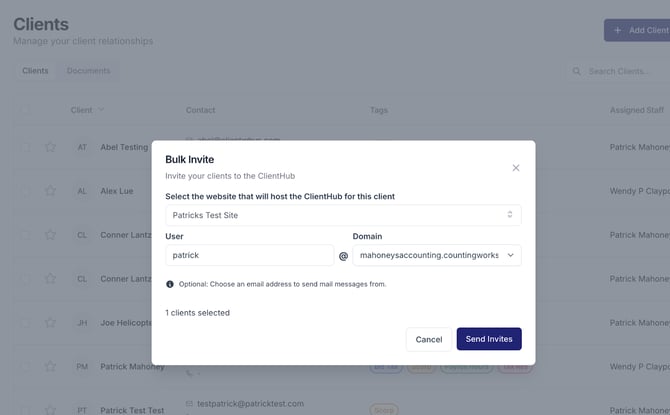Toggle the select all clients checkbox

click(x=26, y=110)
